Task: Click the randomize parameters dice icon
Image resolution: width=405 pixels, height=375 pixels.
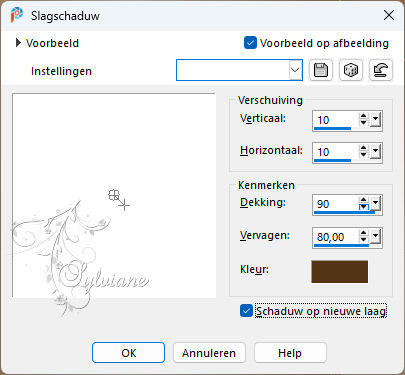Action: (x=351, y=70)
